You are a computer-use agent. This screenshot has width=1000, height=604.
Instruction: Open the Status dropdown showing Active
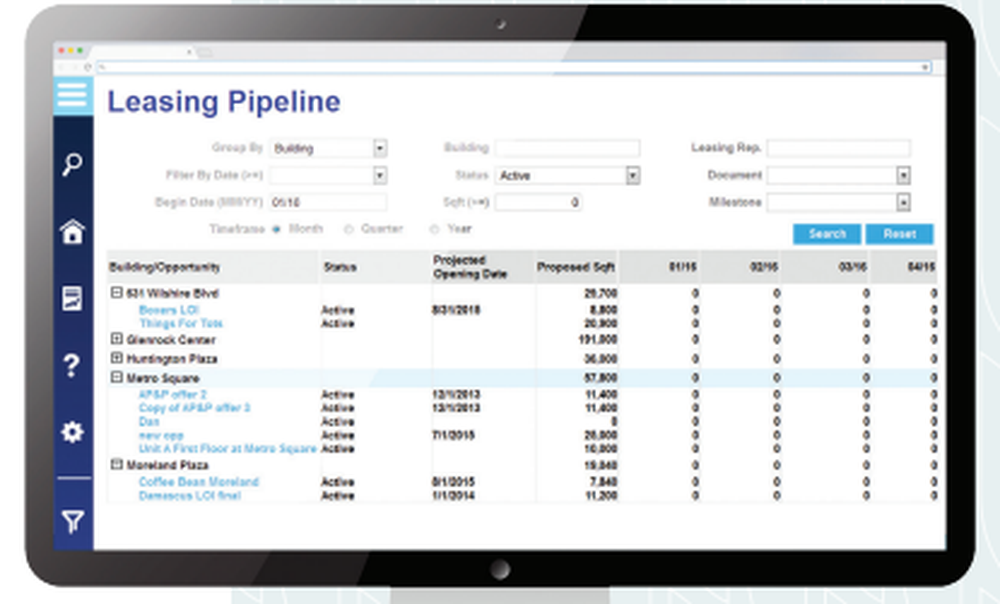633,174
